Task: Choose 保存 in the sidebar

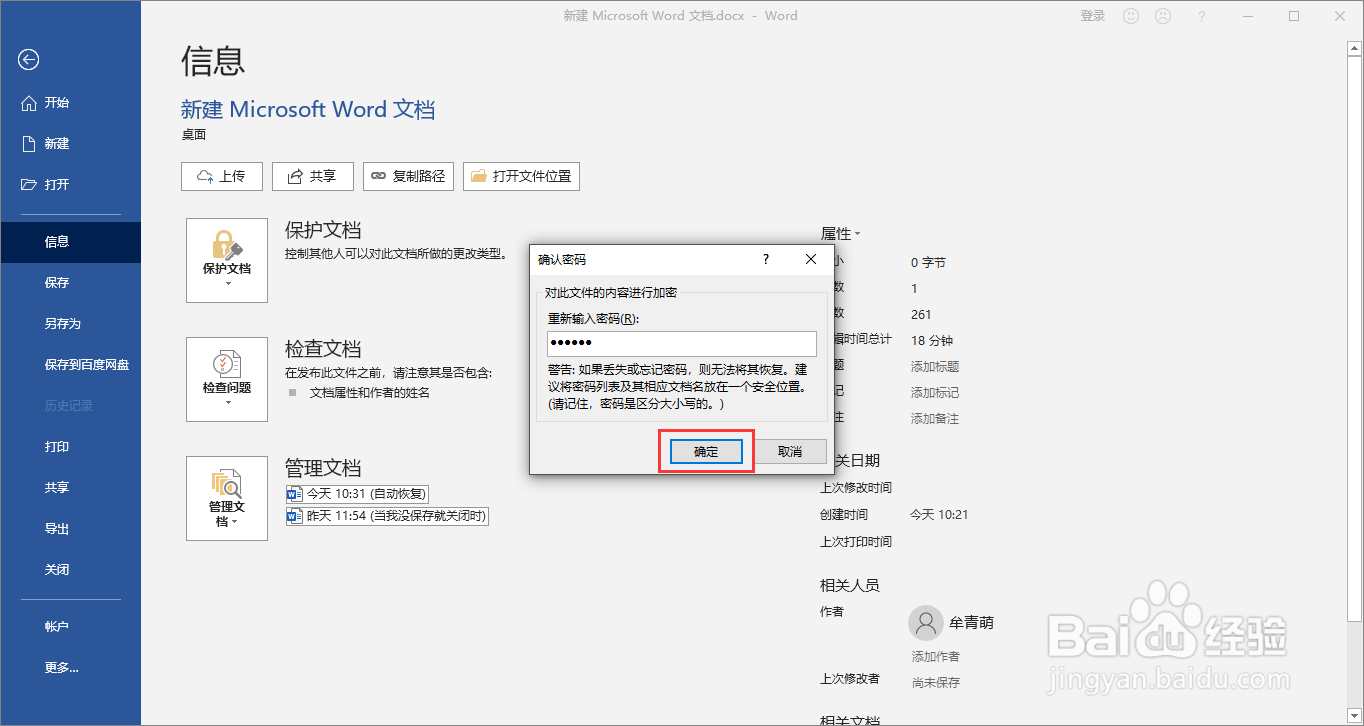Action: point(70,283)
